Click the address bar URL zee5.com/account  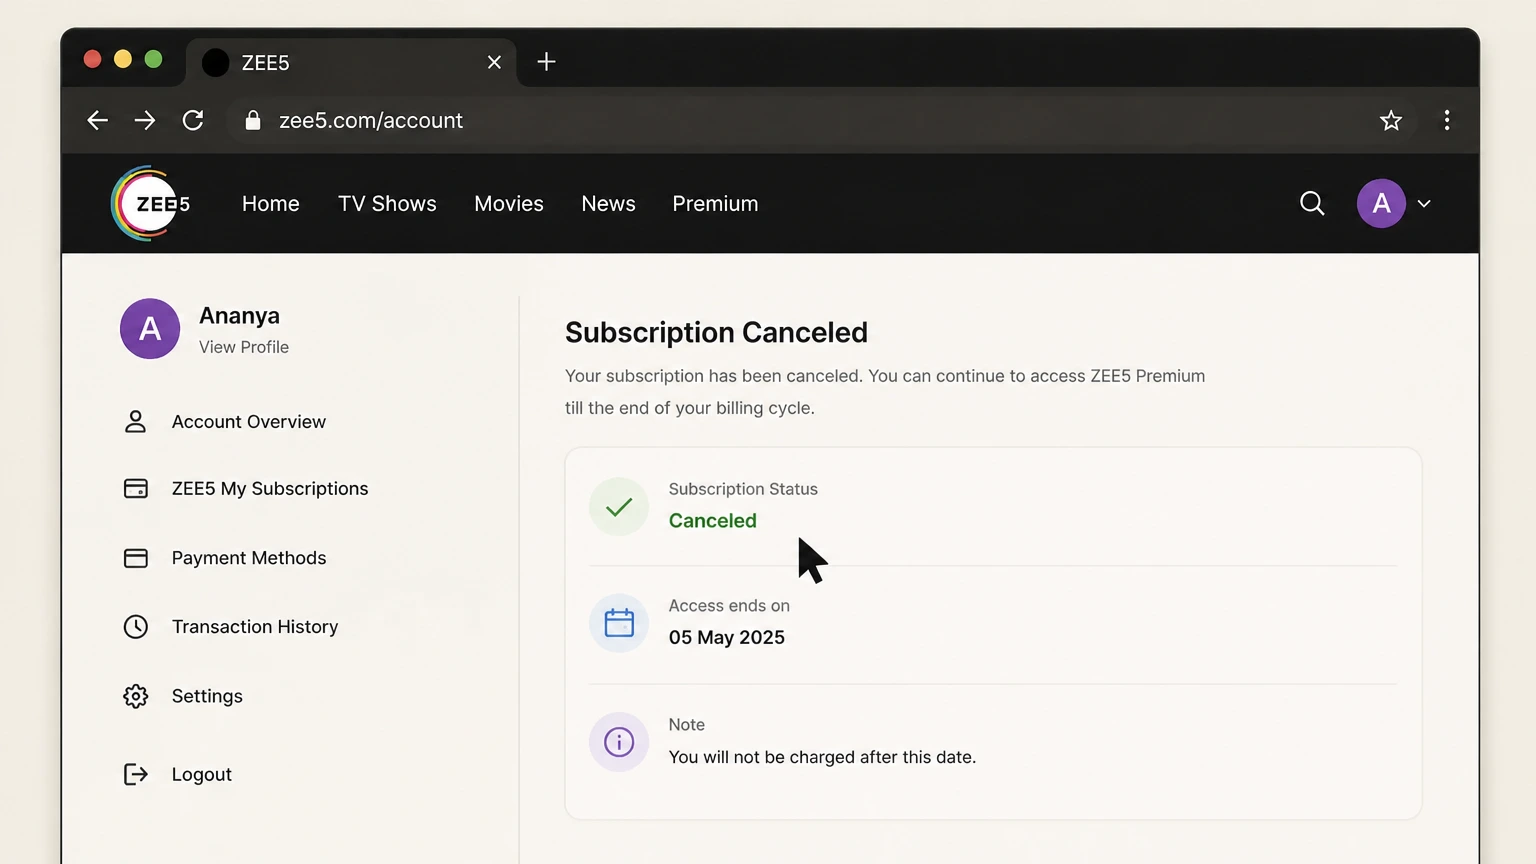pos(371,120)
